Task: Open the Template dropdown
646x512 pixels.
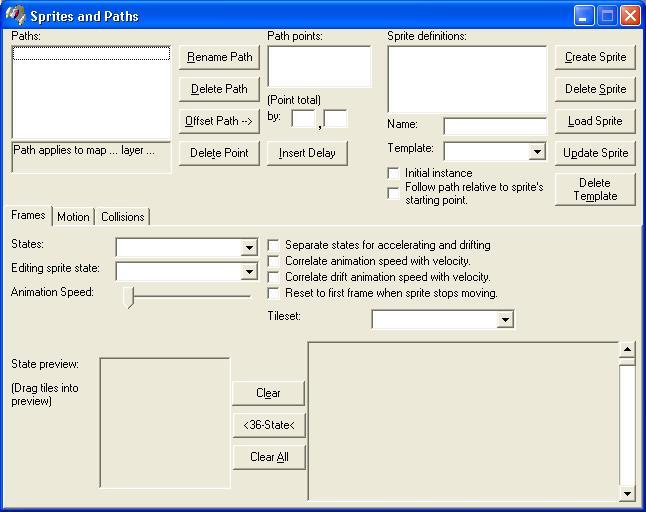Action: click(537, 152)
